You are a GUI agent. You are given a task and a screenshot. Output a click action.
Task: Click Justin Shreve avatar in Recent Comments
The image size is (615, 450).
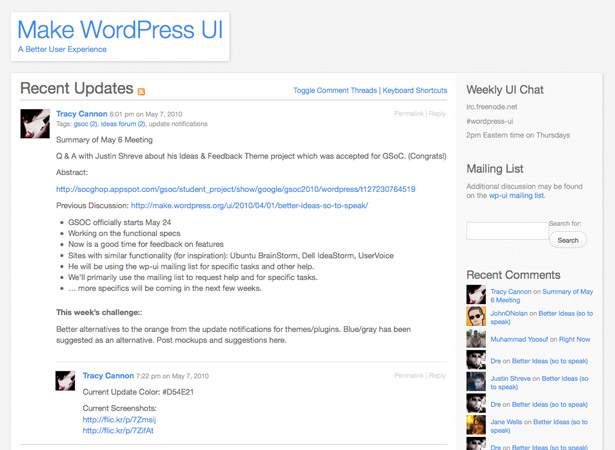(476, 381)
